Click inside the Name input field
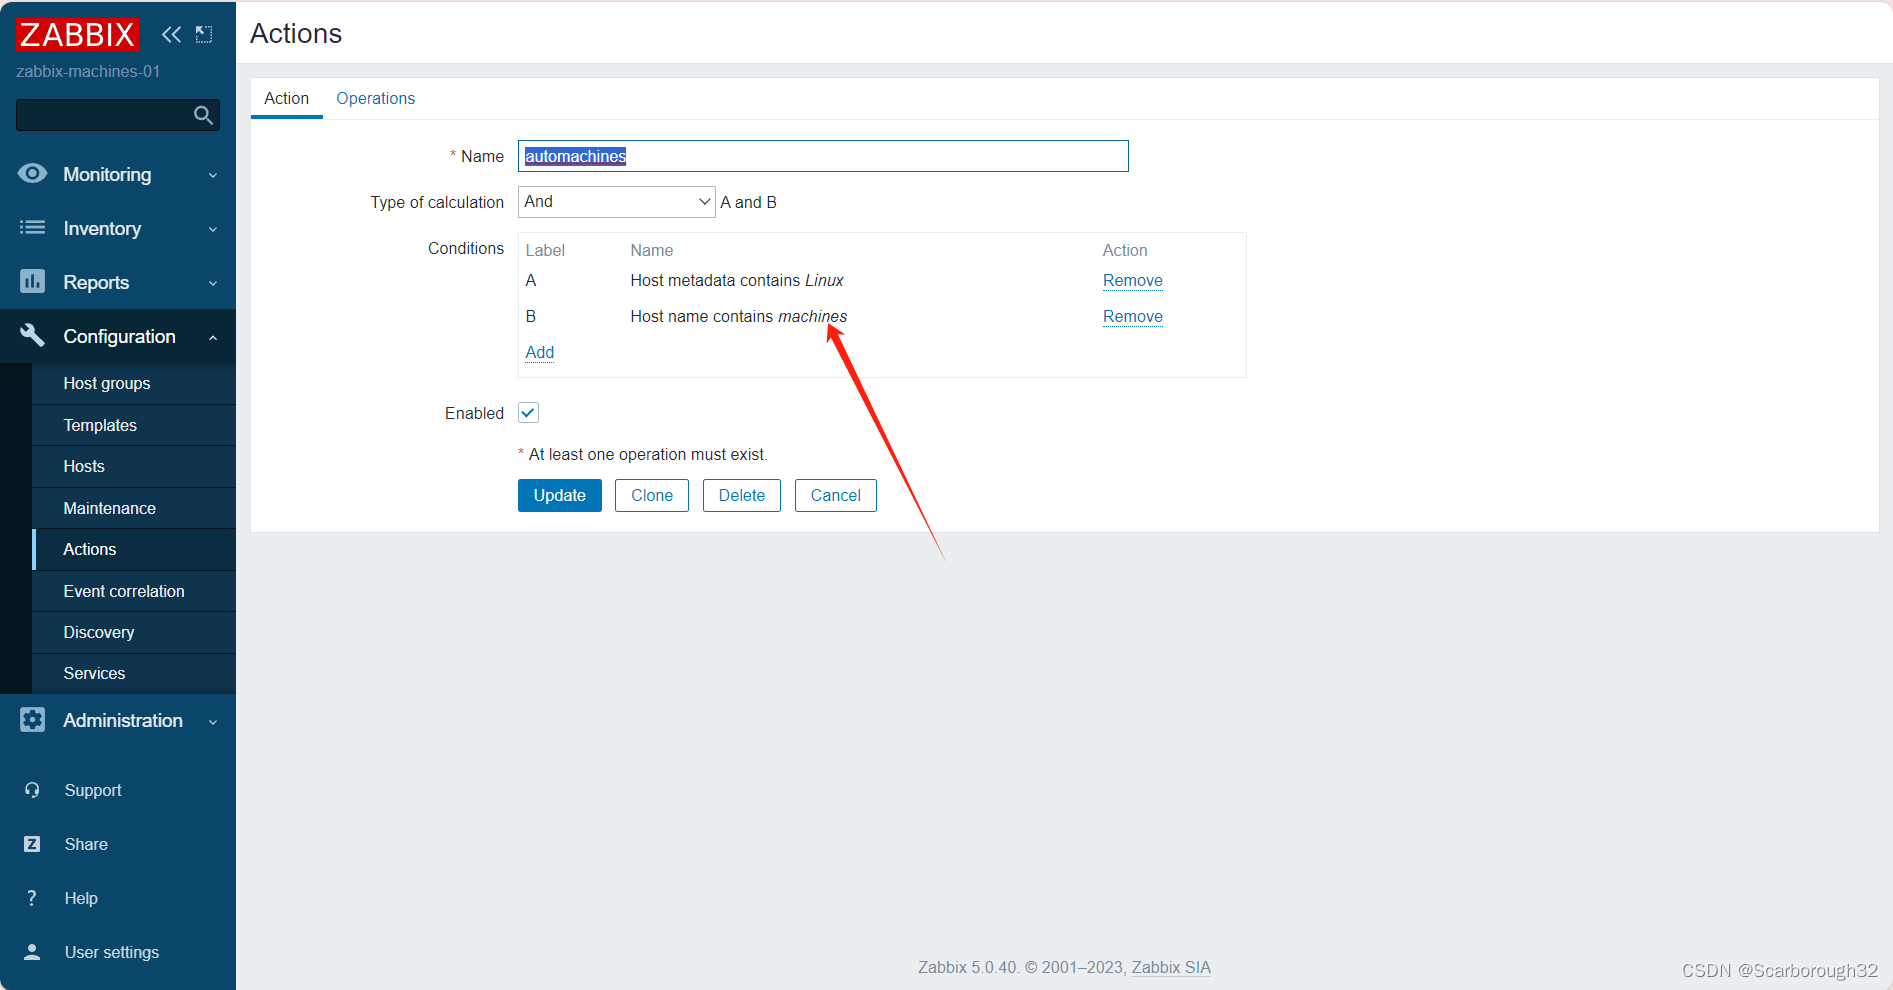1893x990 pixels. point(822,156)
